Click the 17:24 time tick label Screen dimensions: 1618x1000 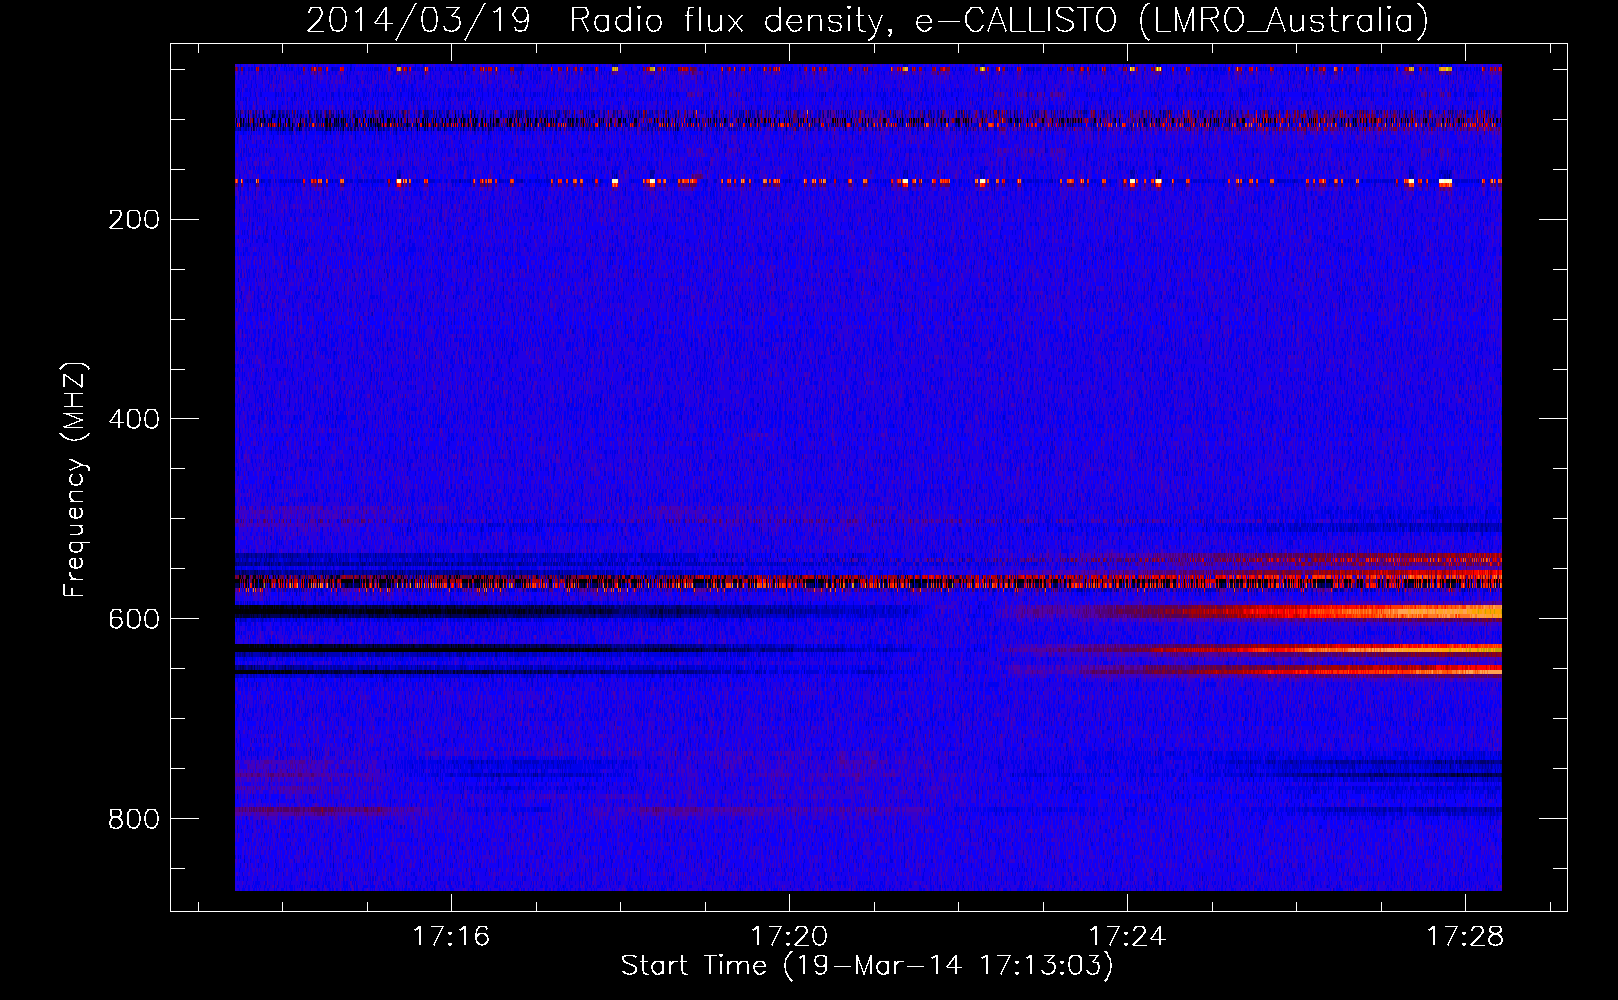pyautogui.click(x=1127, y=936)
